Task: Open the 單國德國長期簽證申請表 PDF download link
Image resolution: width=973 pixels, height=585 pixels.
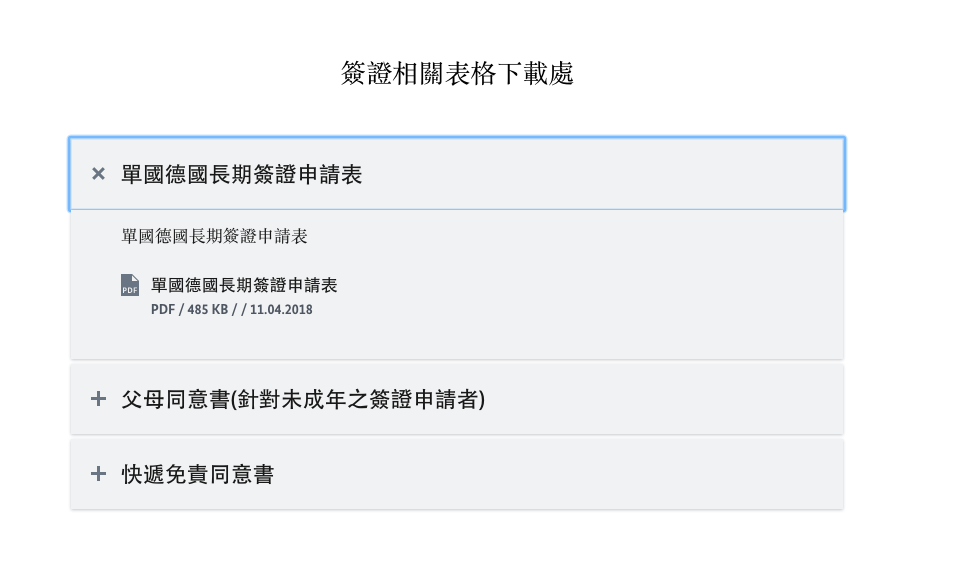Action: pos(244,285)
